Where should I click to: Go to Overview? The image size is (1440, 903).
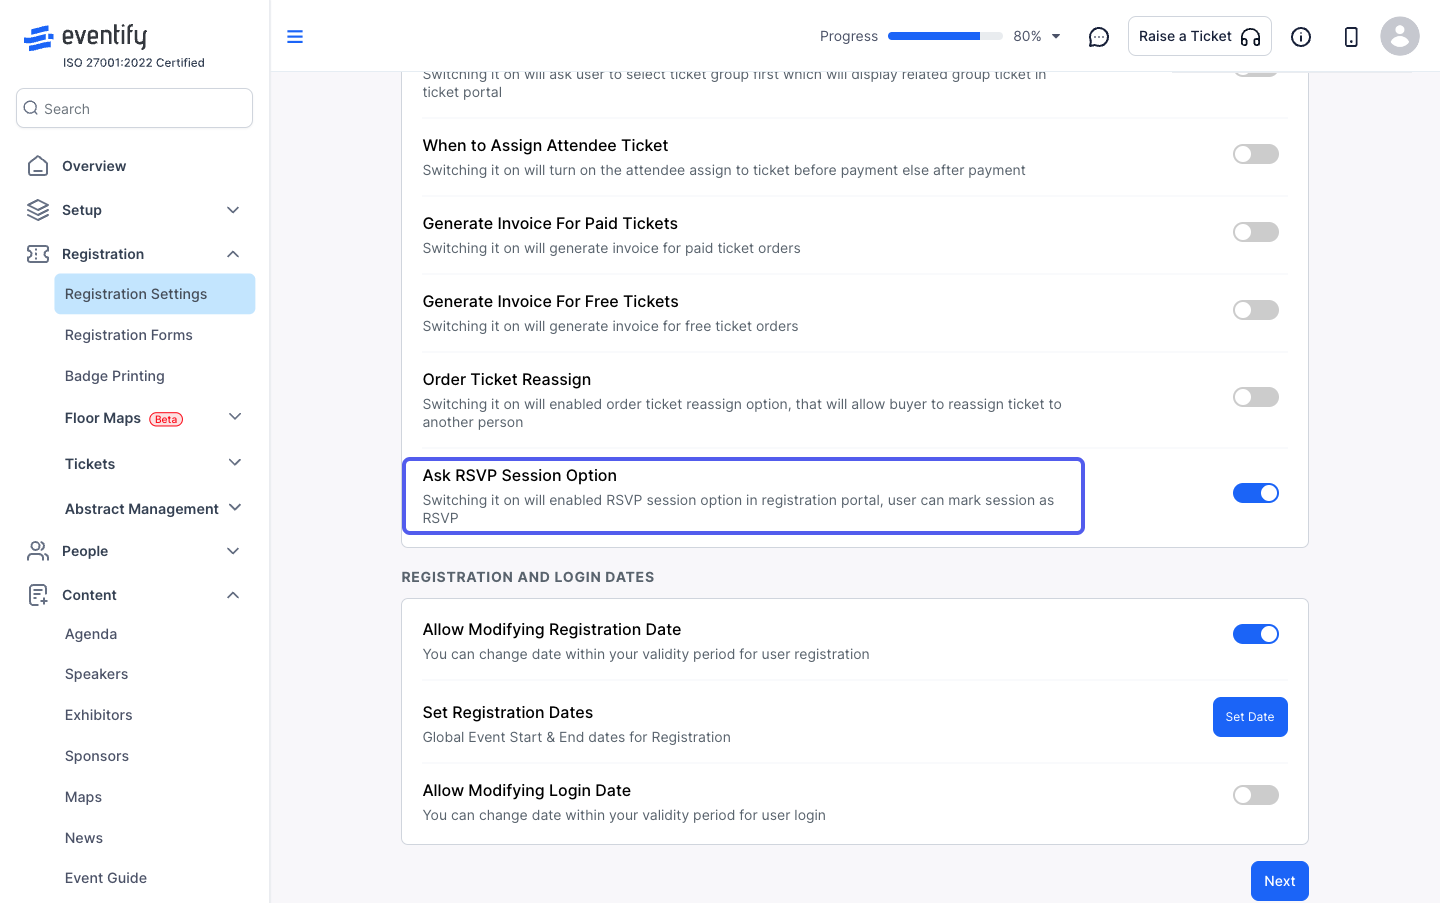(x=94, y=166)
